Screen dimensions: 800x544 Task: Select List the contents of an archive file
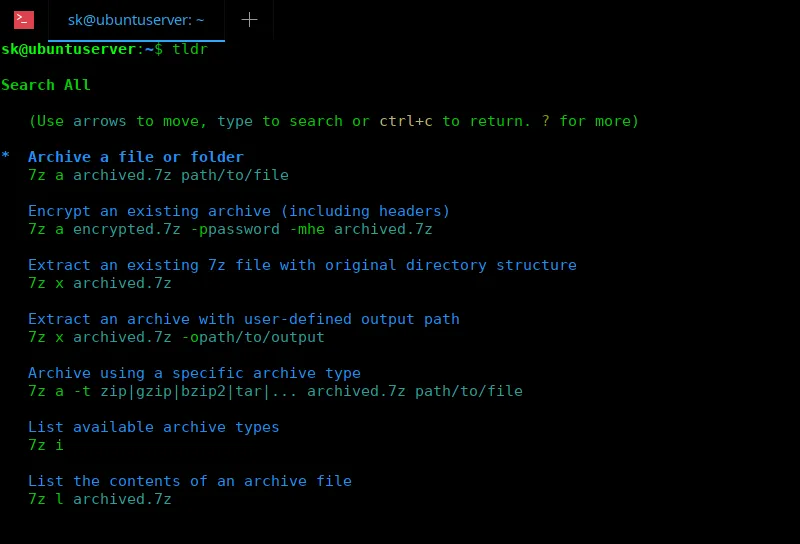pyautogui.click(x=190, y=481)
